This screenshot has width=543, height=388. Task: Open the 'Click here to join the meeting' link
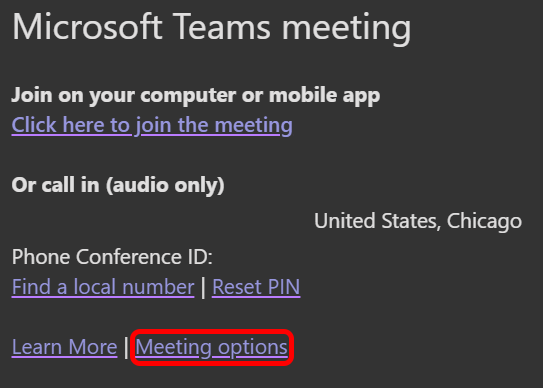click(x=152, y=125)
